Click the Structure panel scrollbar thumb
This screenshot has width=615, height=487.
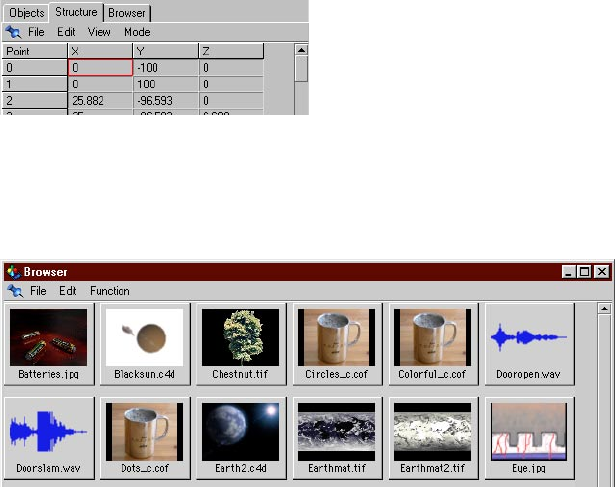tap(301, 69)
